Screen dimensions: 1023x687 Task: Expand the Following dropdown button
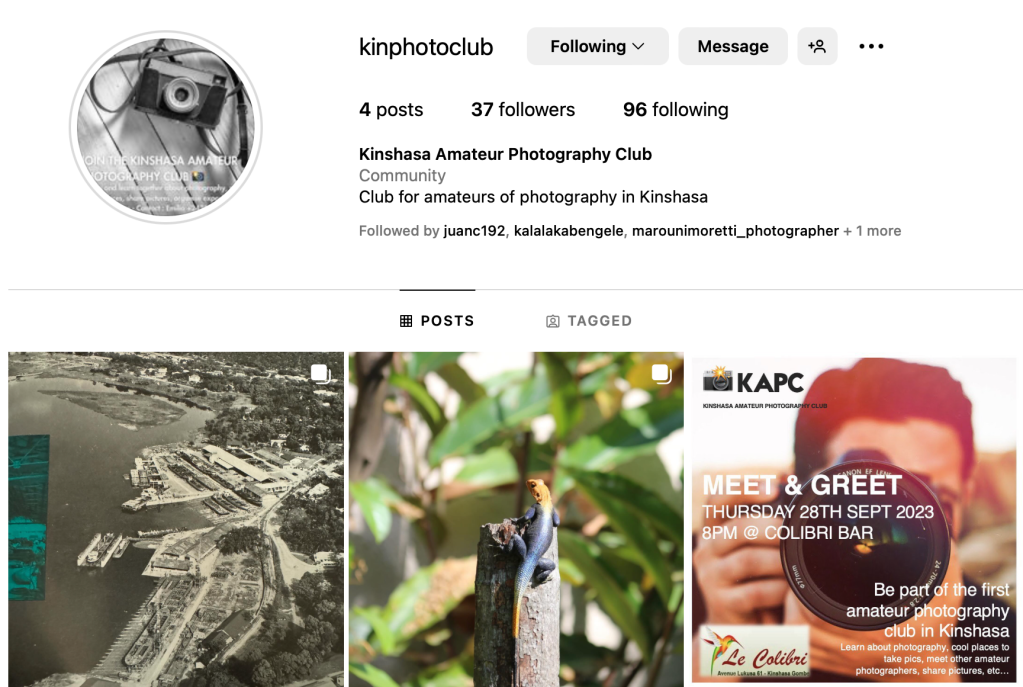click(x=598, y=46)
